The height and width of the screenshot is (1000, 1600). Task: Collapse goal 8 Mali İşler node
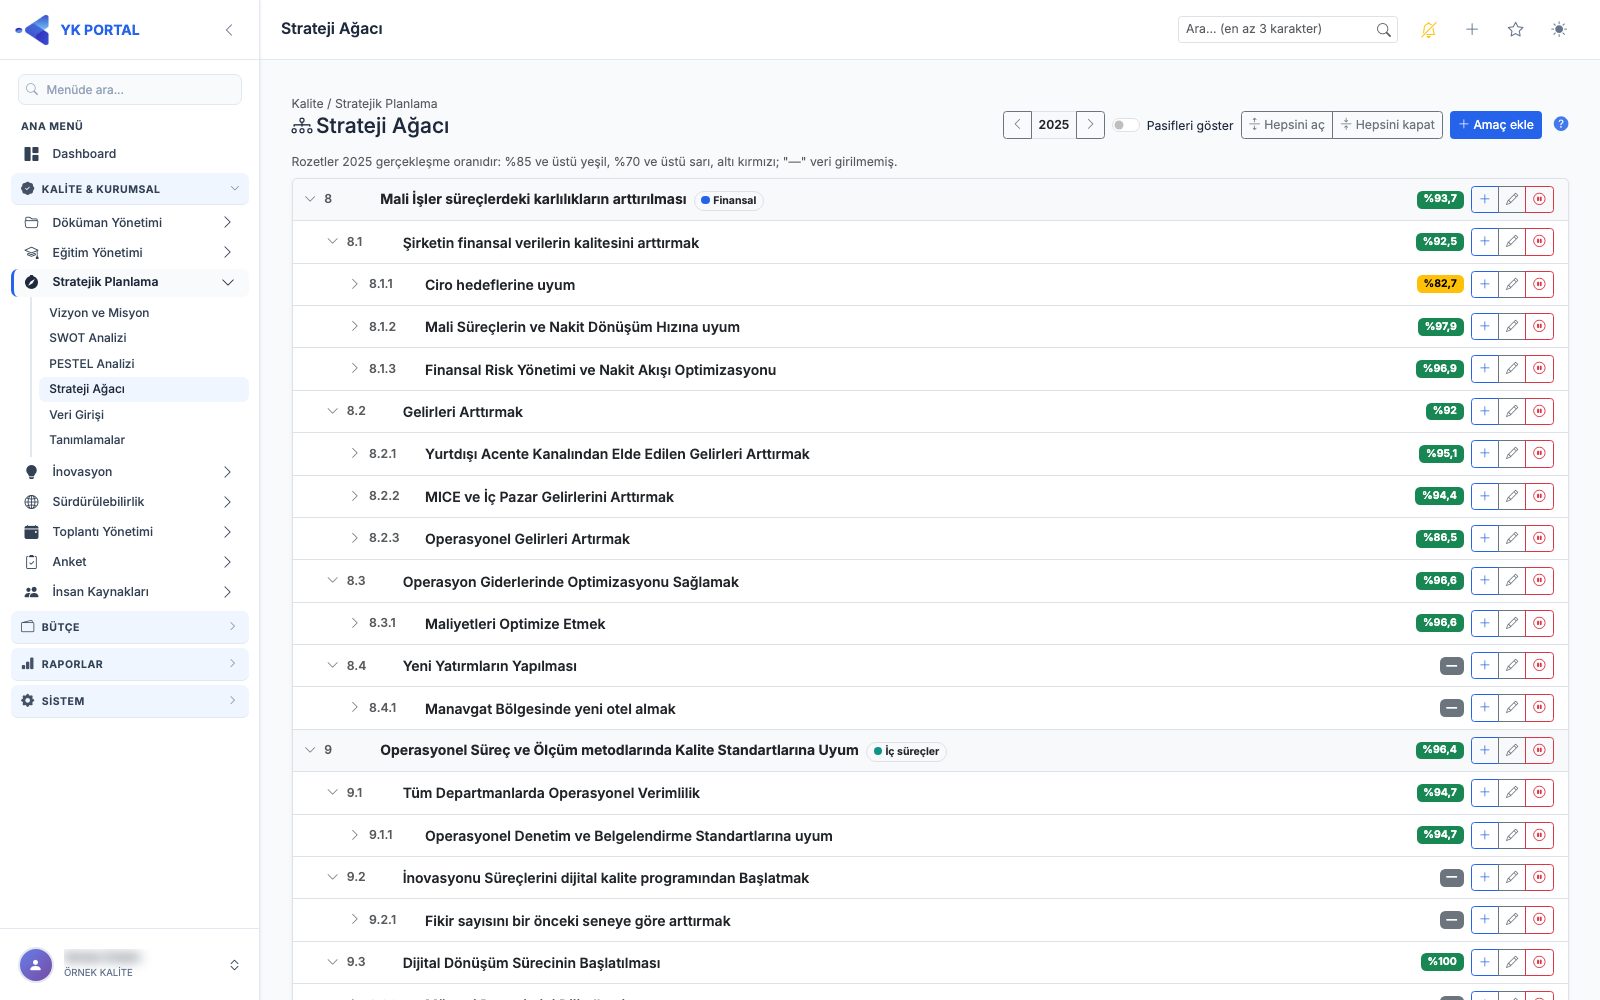[310, 199]
